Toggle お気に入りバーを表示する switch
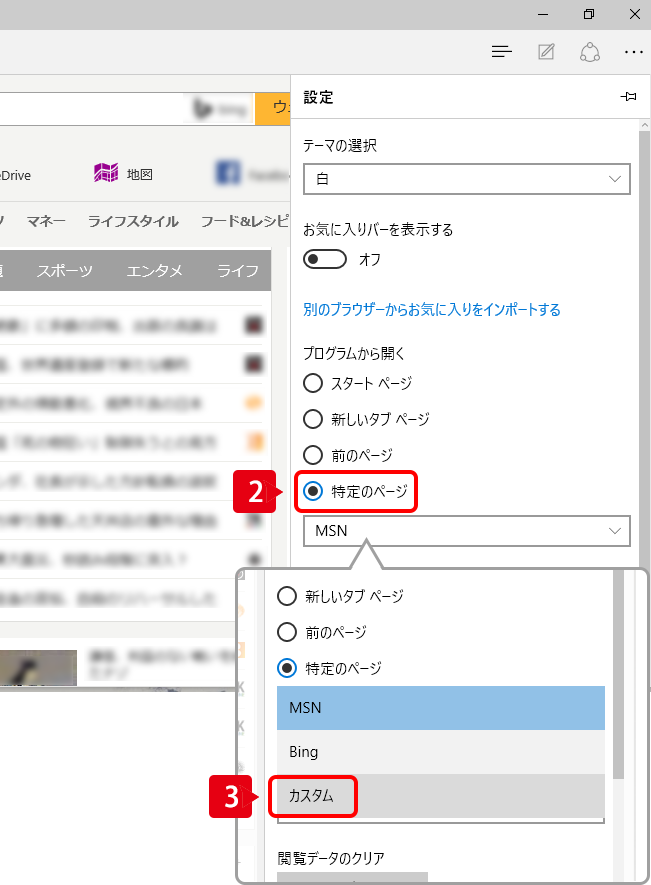 click(325, 259)
